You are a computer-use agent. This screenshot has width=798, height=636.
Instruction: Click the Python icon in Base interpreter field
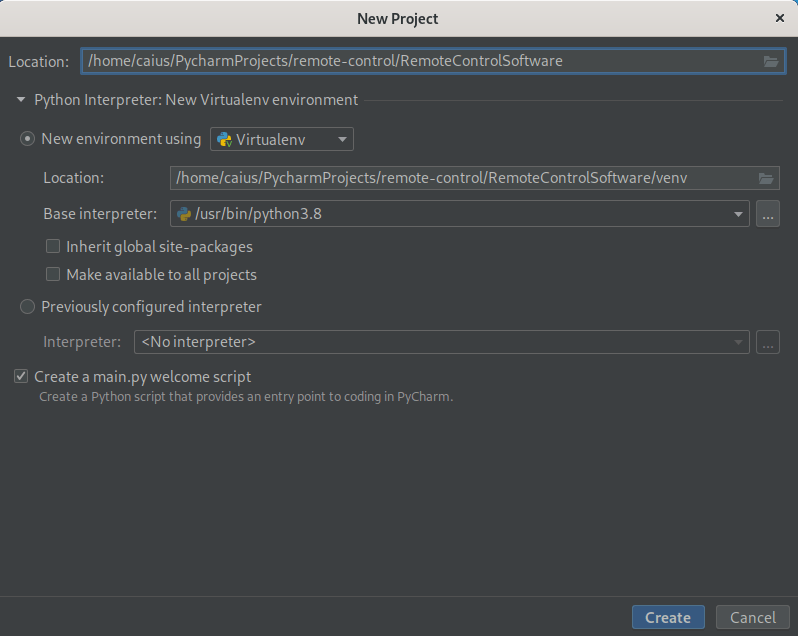(x=184, y=213)
